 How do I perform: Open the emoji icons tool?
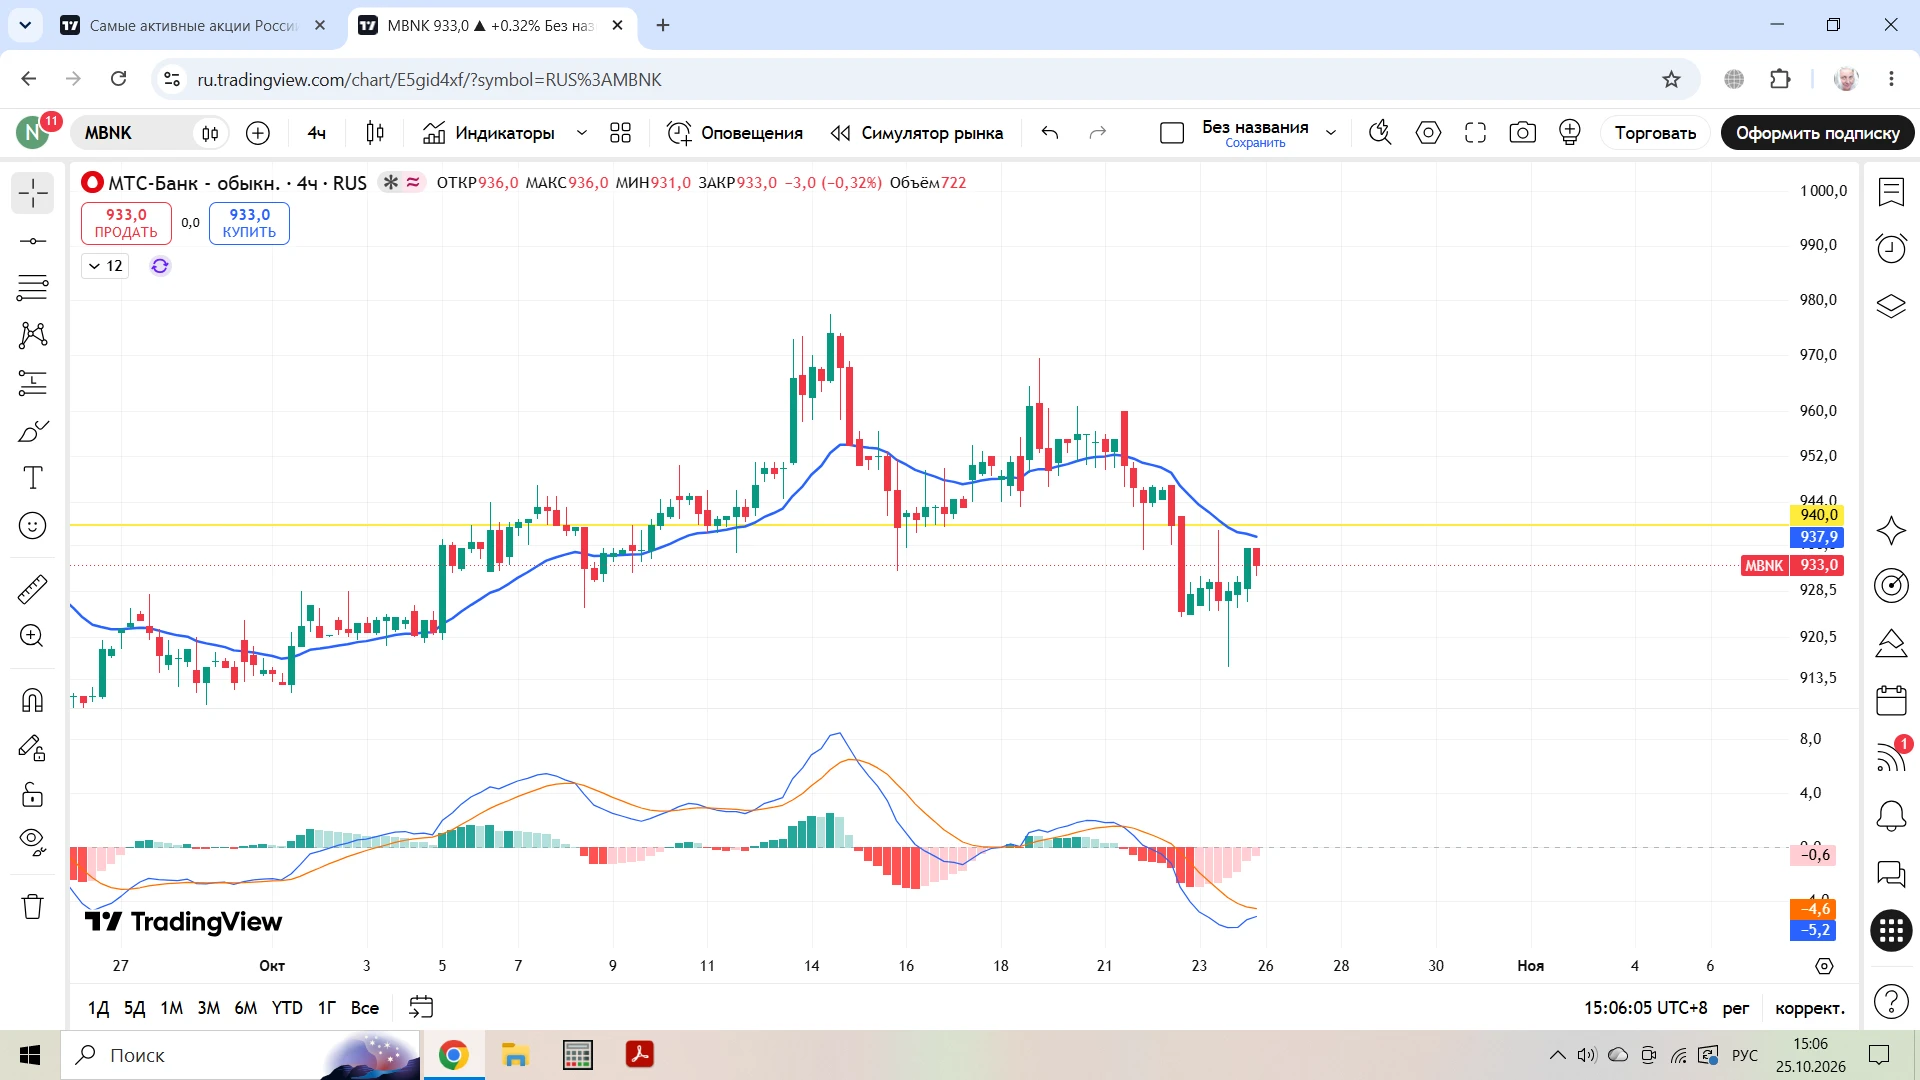[32, 526]
